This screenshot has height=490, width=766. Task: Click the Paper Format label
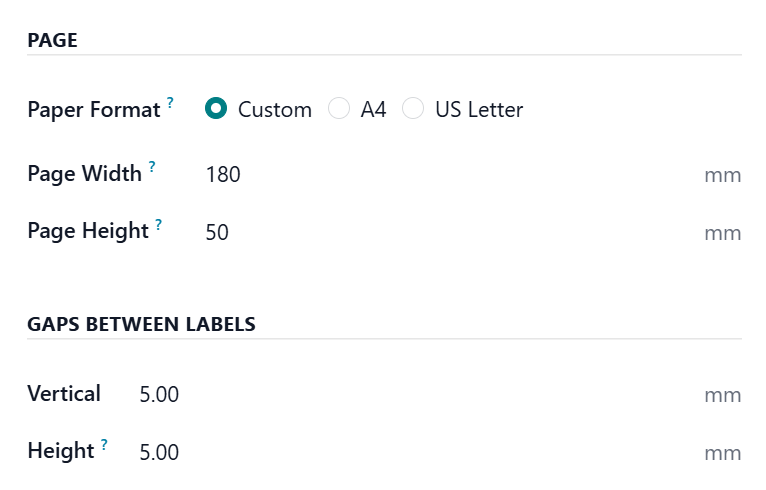tap(94, 110)
